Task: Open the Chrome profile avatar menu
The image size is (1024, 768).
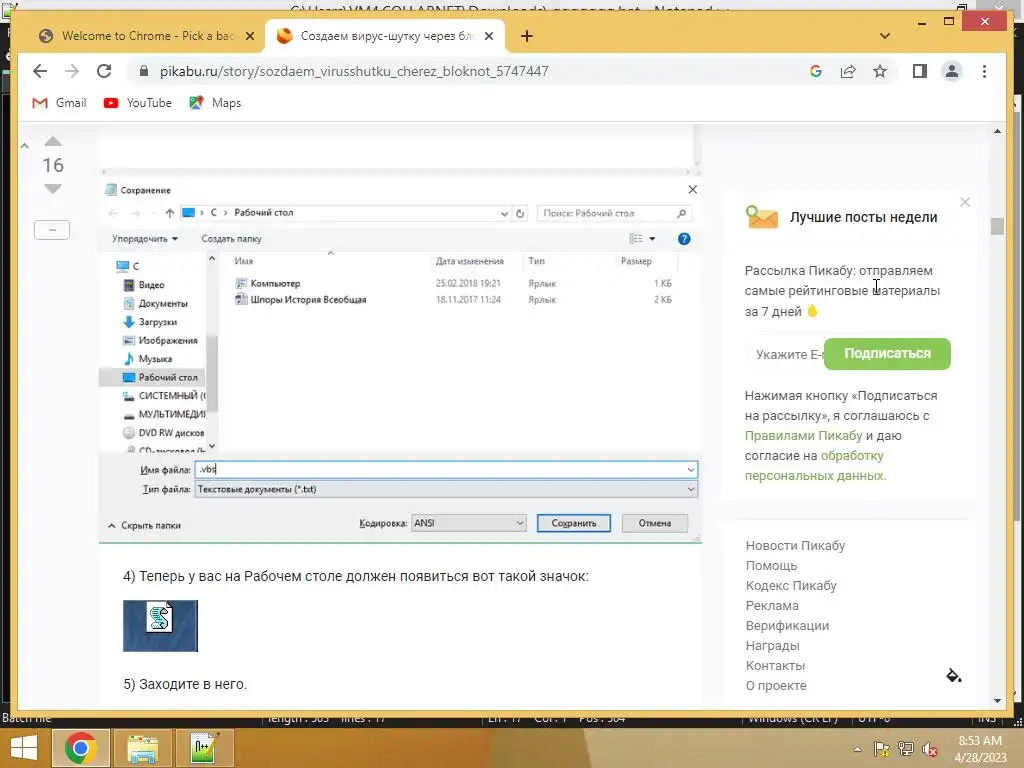Action: click(952, 71)
